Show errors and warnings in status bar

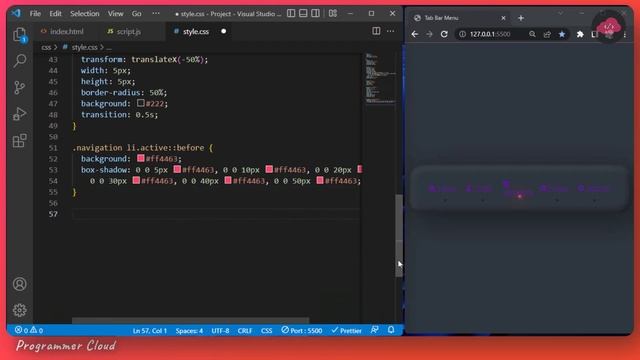(29, 330)
